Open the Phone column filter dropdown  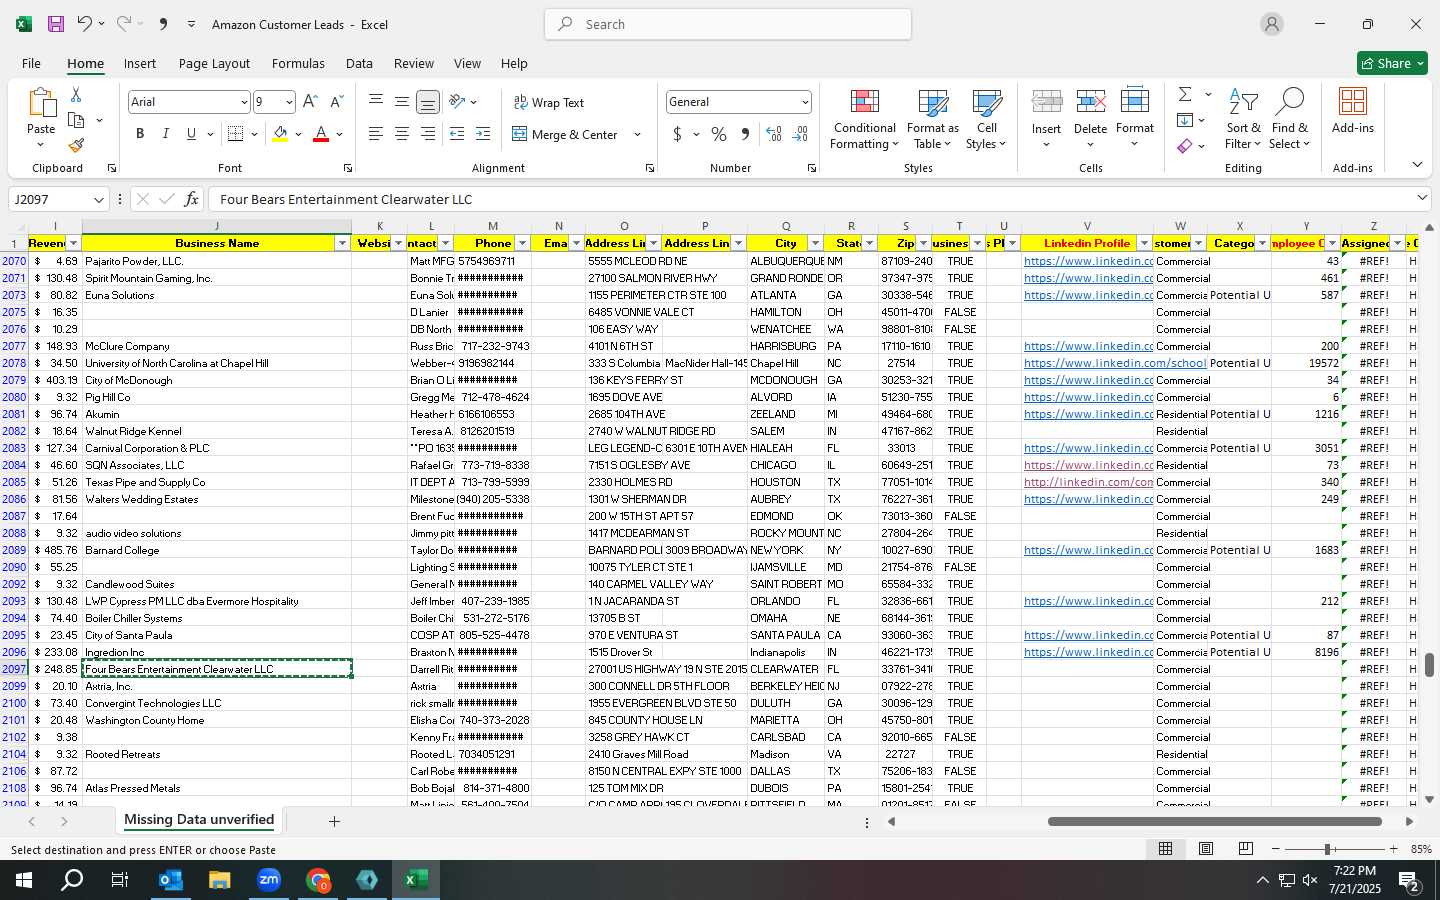(x=522, y=244)
